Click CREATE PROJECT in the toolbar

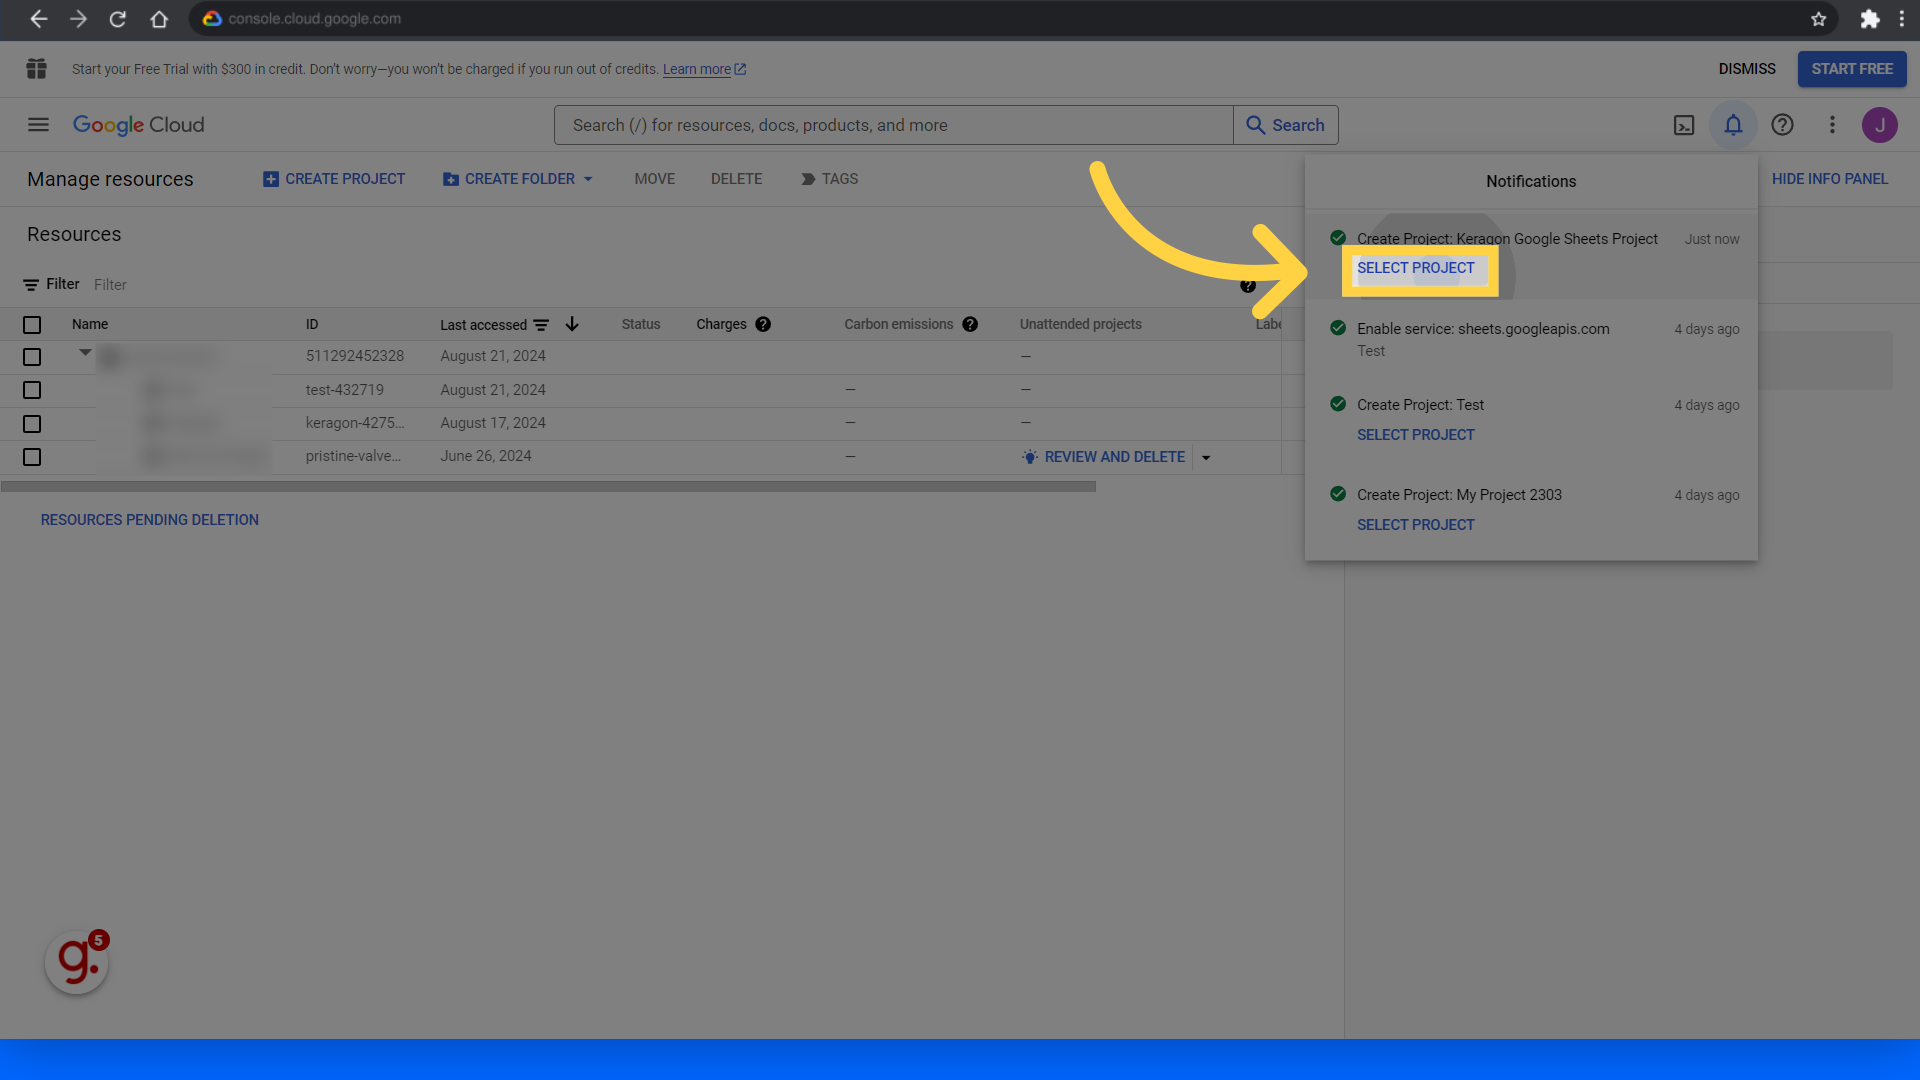pyautogui.click(x=334, y=179)
